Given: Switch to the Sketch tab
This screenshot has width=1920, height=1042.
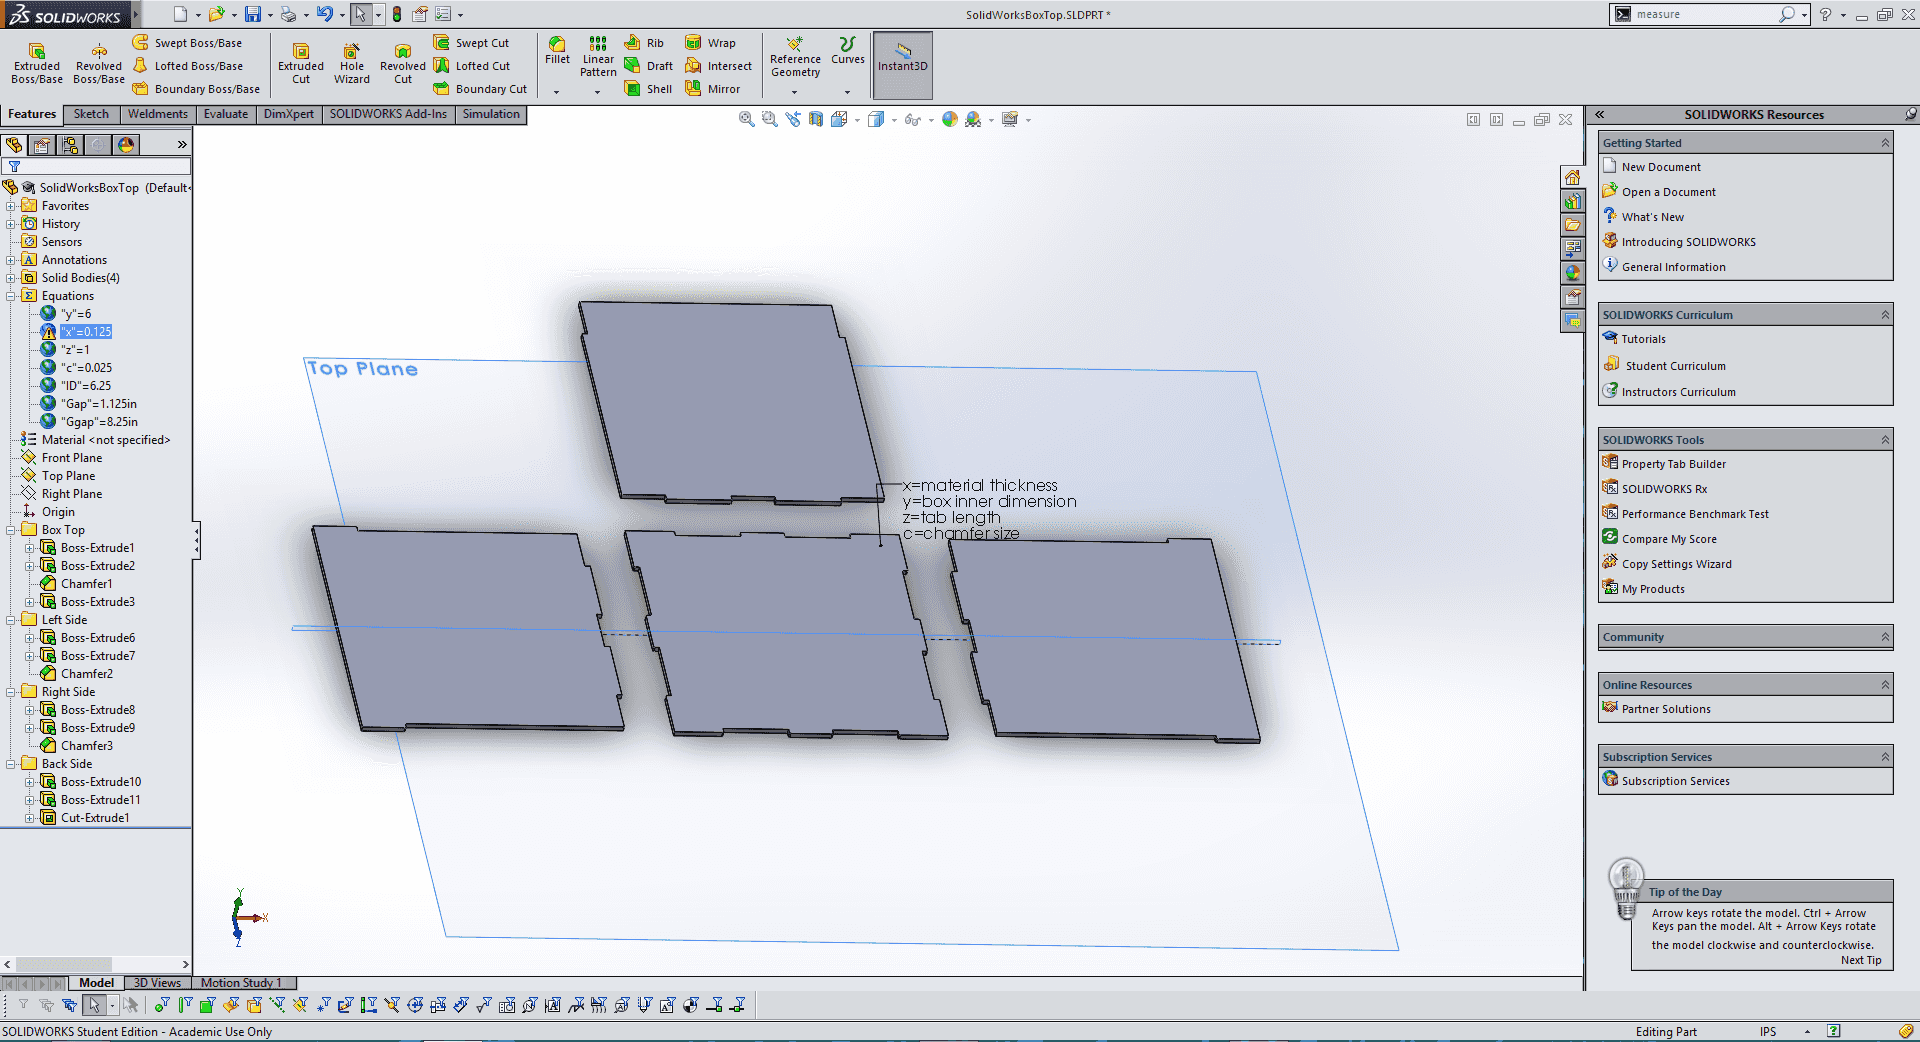Looking at the screenshot, I should click(x=91, y=114).
